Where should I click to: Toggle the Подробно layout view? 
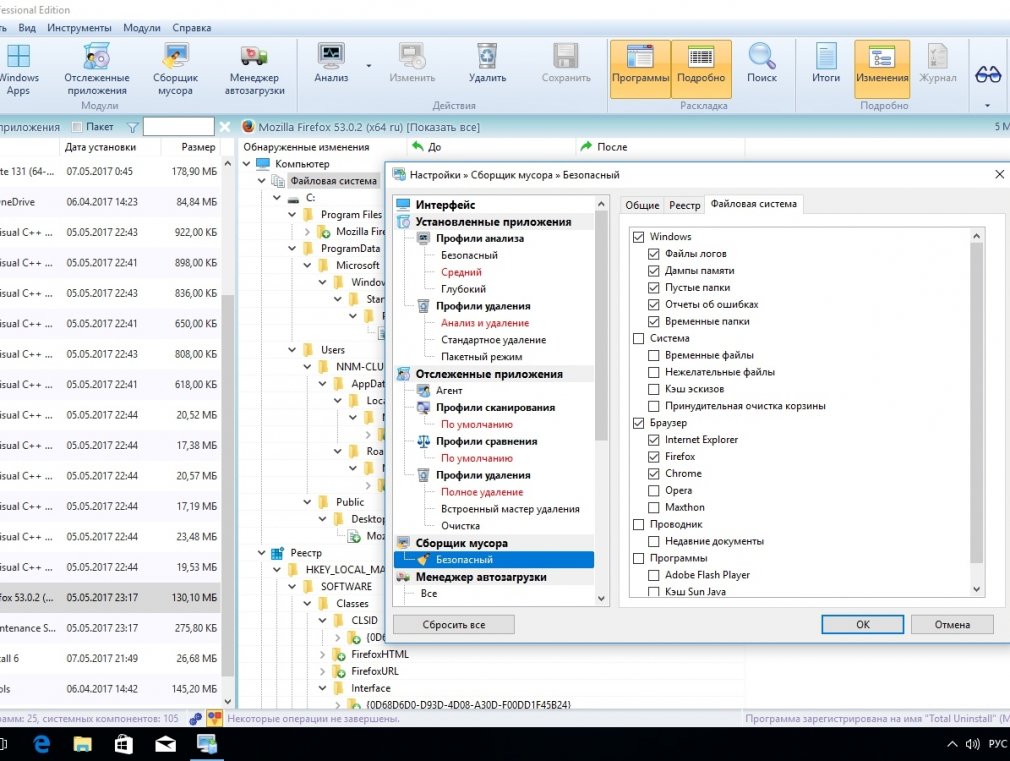[x=701, y=68]
